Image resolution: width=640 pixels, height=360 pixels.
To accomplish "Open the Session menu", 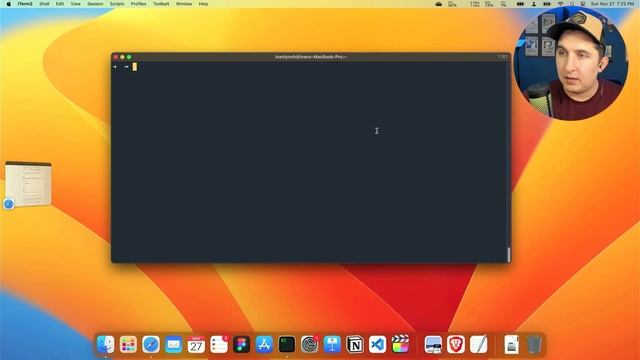I will tap(95, 4).
